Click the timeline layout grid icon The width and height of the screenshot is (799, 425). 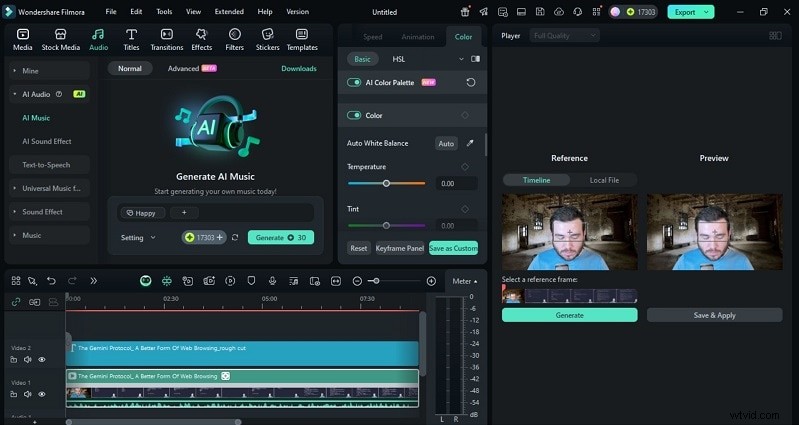tap(16, 281)
